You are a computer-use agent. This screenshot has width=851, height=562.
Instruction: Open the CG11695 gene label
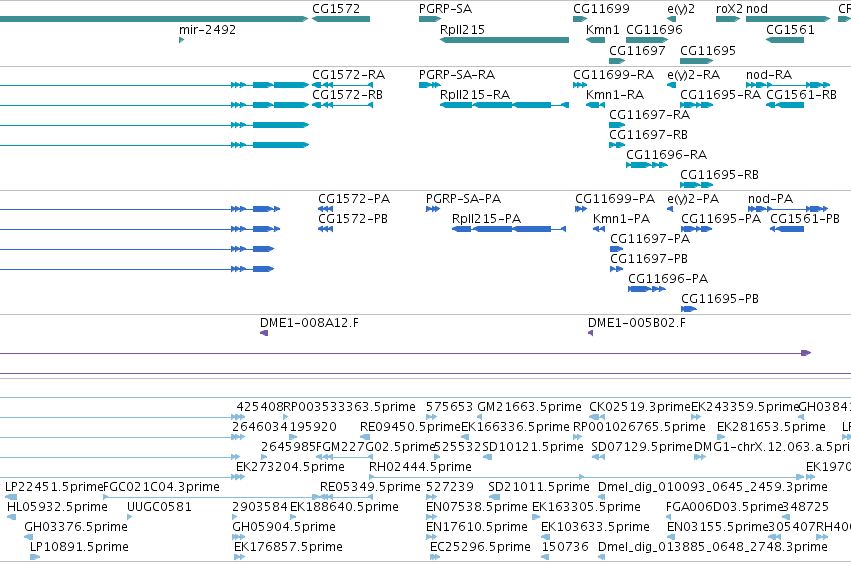pos(708,50)
